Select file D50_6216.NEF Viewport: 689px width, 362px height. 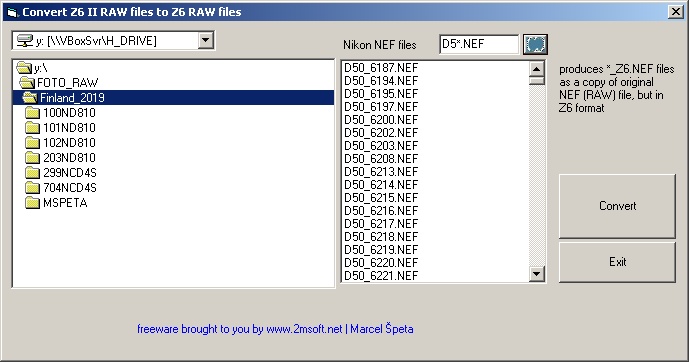[x=381, y=210]
